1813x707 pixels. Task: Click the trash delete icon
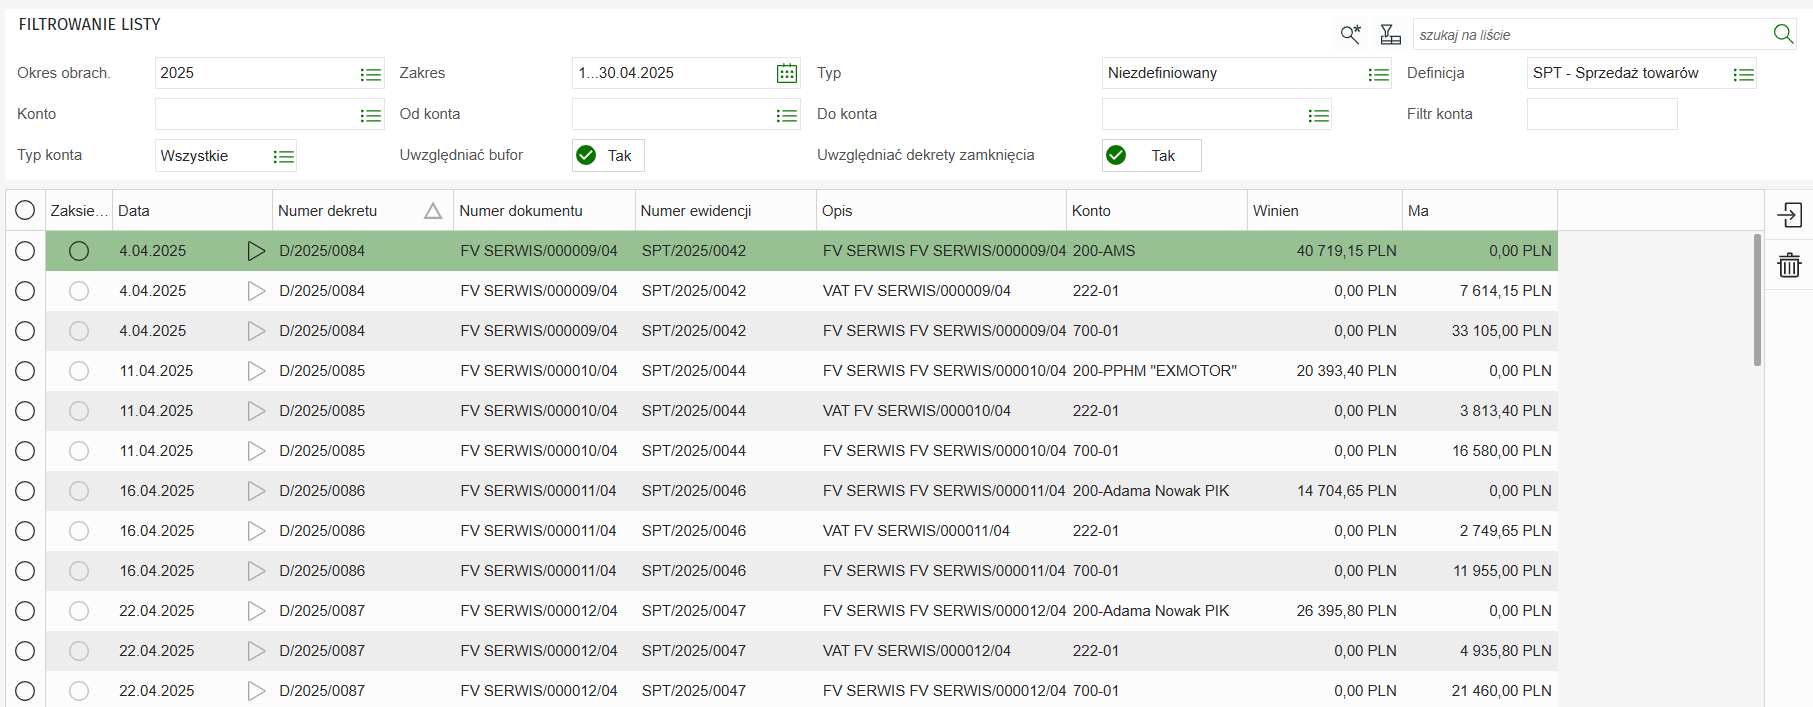coord(1789,265)
